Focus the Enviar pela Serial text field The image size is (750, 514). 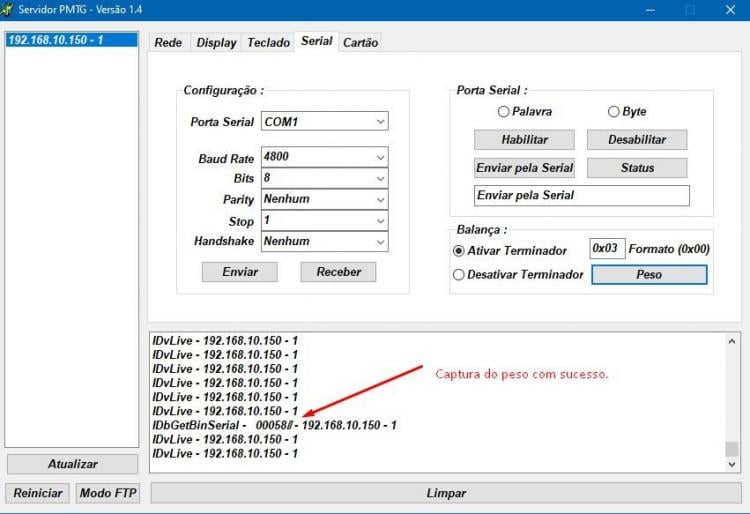(582, 196)
